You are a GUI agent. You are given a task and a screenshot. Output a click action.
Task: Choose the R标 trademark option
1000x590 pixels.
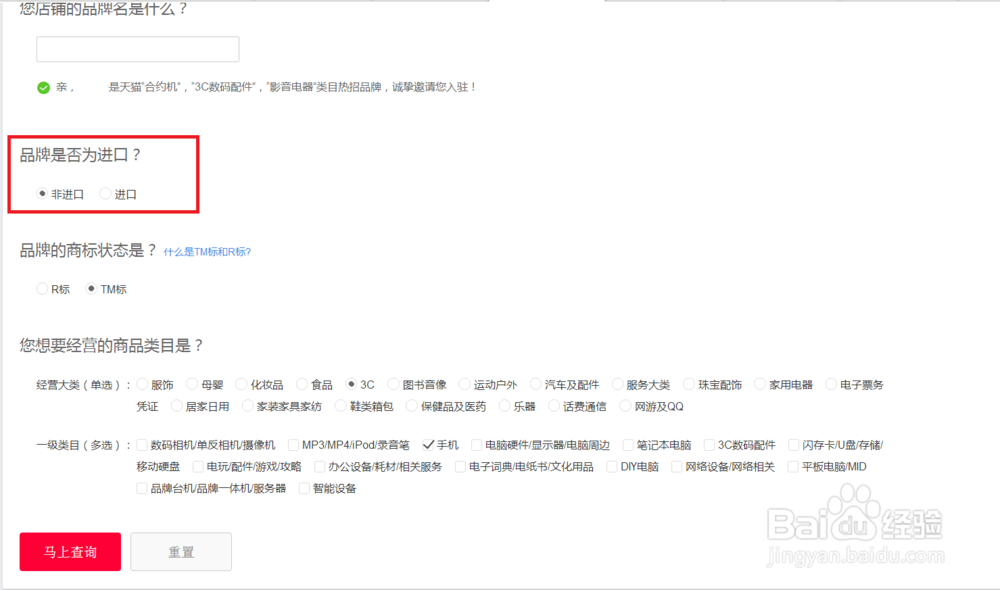click(x=42, y=288)
